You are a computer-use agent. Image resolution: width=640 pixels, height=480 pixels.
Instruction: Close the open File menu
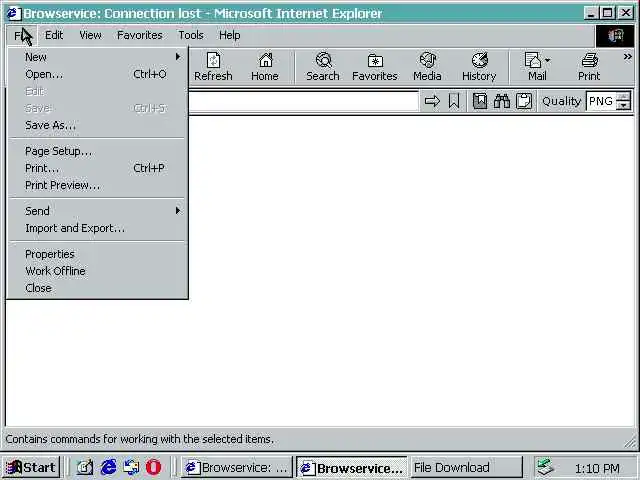pos(21,36)
